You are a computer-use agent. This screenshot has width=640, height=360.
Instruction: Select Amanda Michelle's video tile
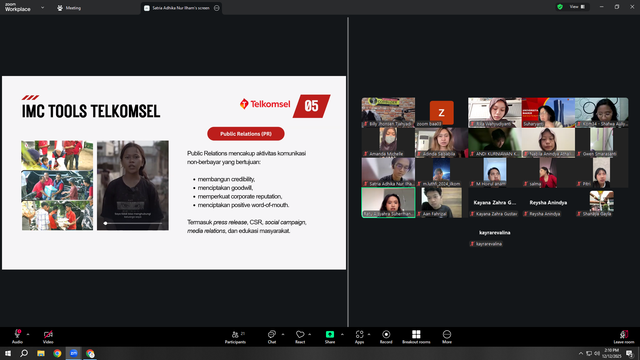pos(388,142)
